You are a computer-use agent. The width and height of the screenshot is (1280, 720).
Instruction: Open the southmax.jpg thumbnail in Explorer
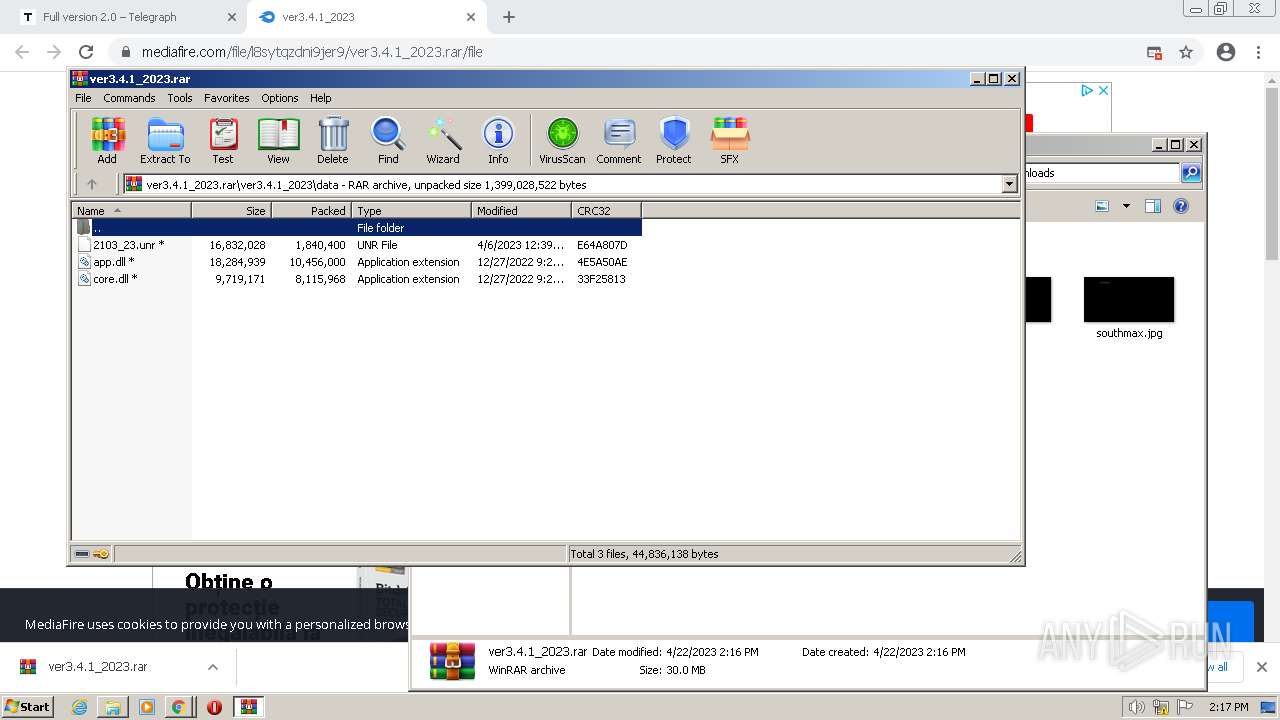[1129, 300]
